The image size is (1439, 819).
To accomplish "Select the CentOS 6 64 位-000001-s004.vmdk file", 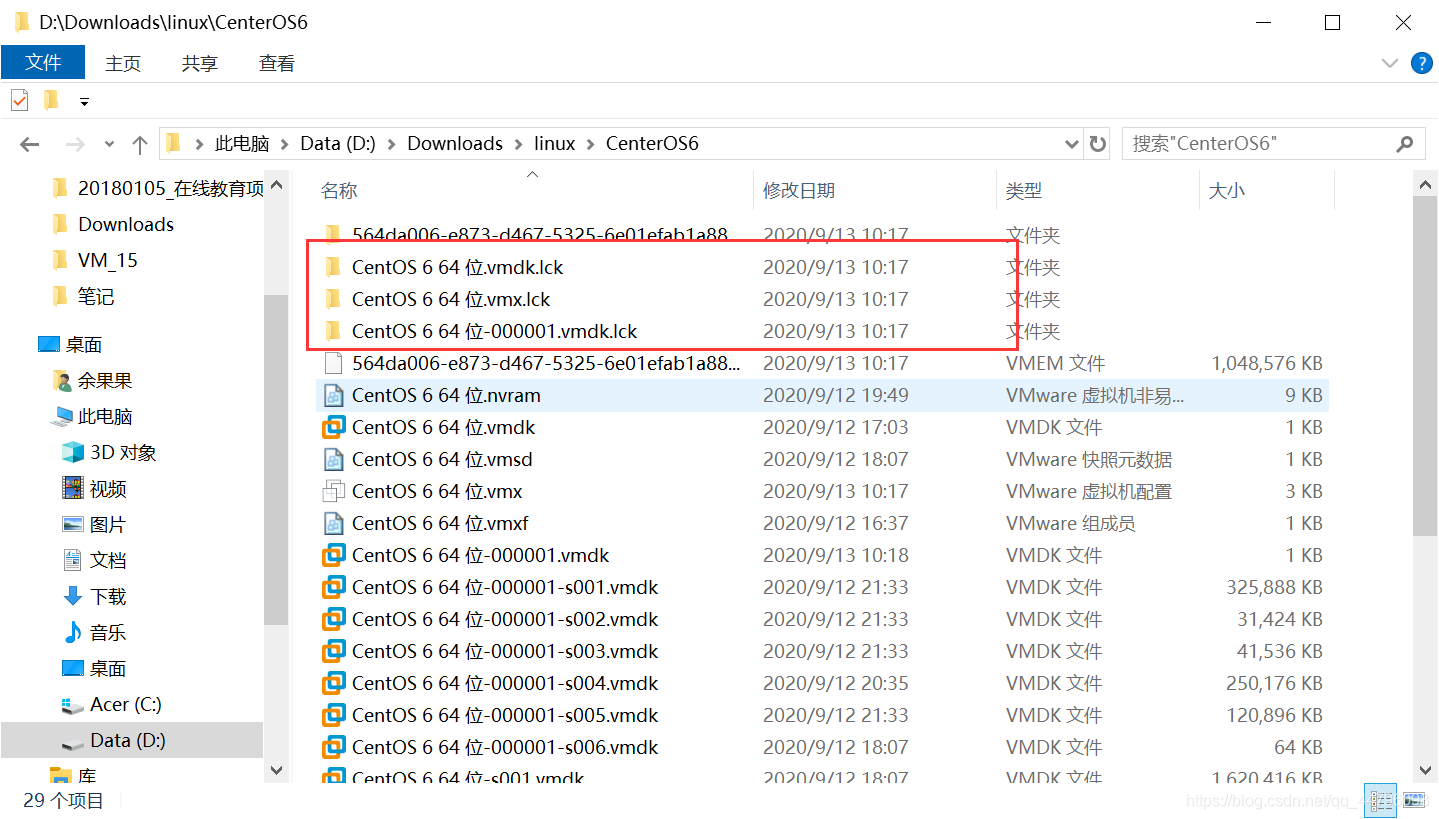I will point(505,683).
